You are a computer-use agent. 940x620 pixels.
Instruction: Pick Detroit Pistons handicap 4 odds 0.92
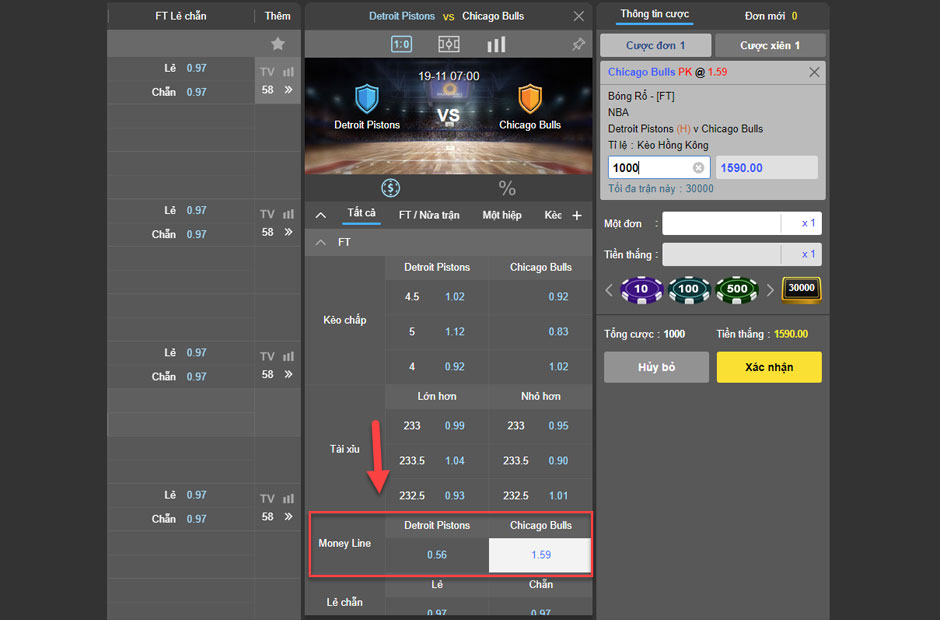(454, 366)
